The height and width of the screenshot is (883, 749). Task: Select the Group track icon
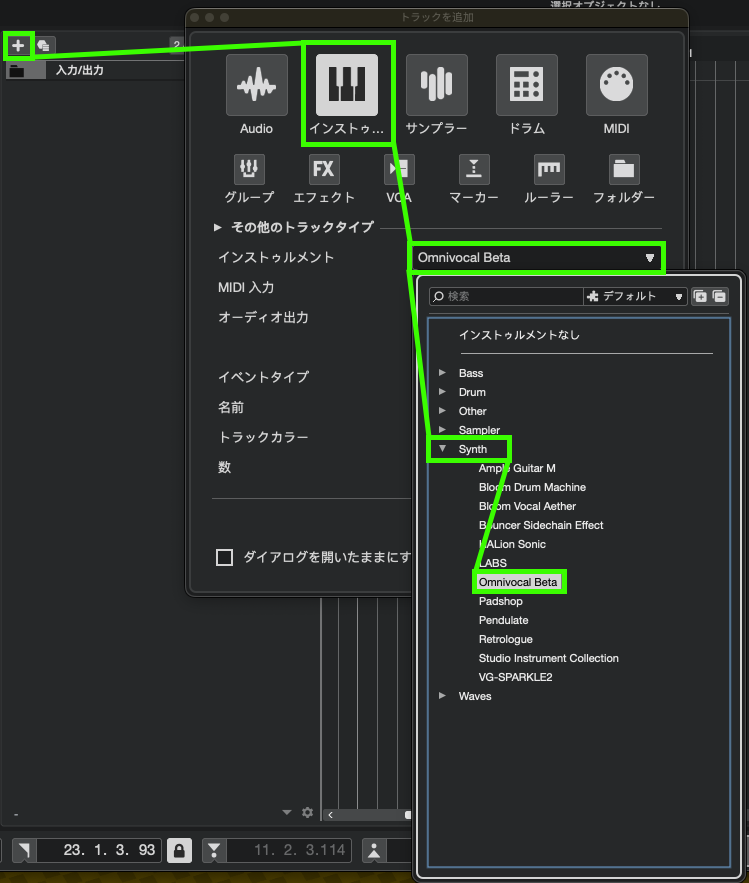(x=249, y=168)
